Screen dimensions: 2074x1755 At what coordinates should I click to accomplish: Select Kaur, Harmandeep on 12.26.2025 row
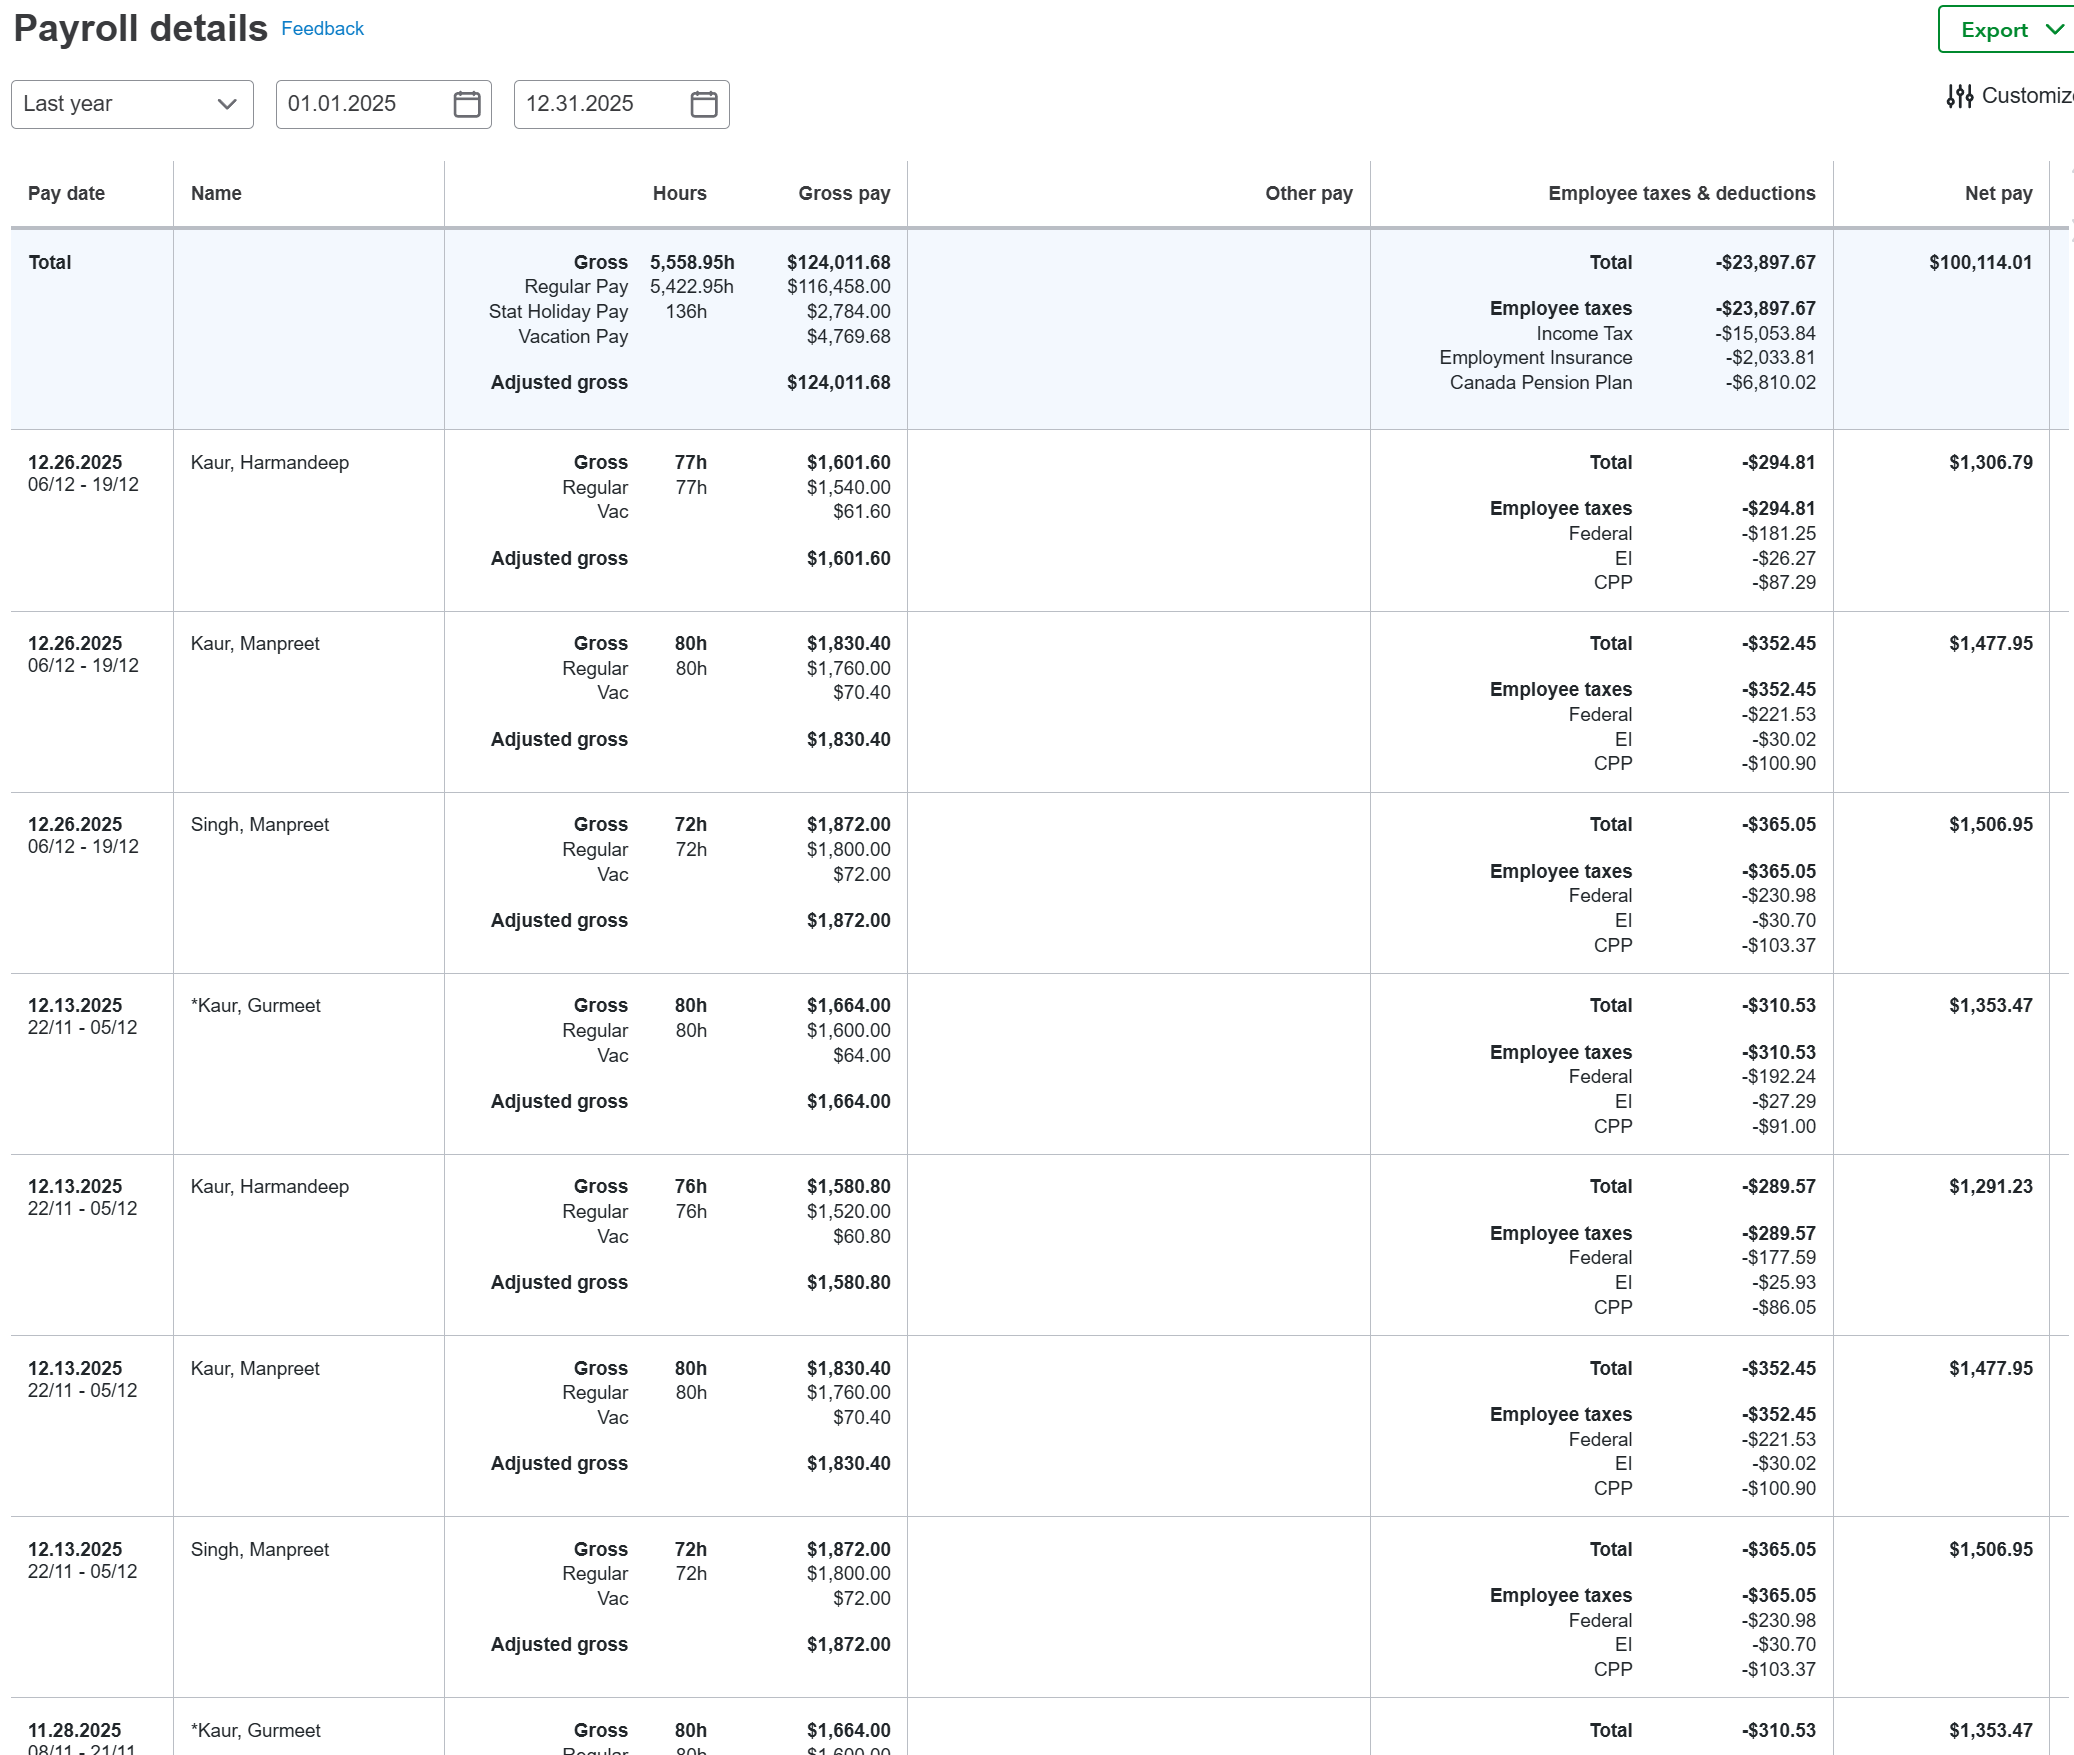point(269,462)
